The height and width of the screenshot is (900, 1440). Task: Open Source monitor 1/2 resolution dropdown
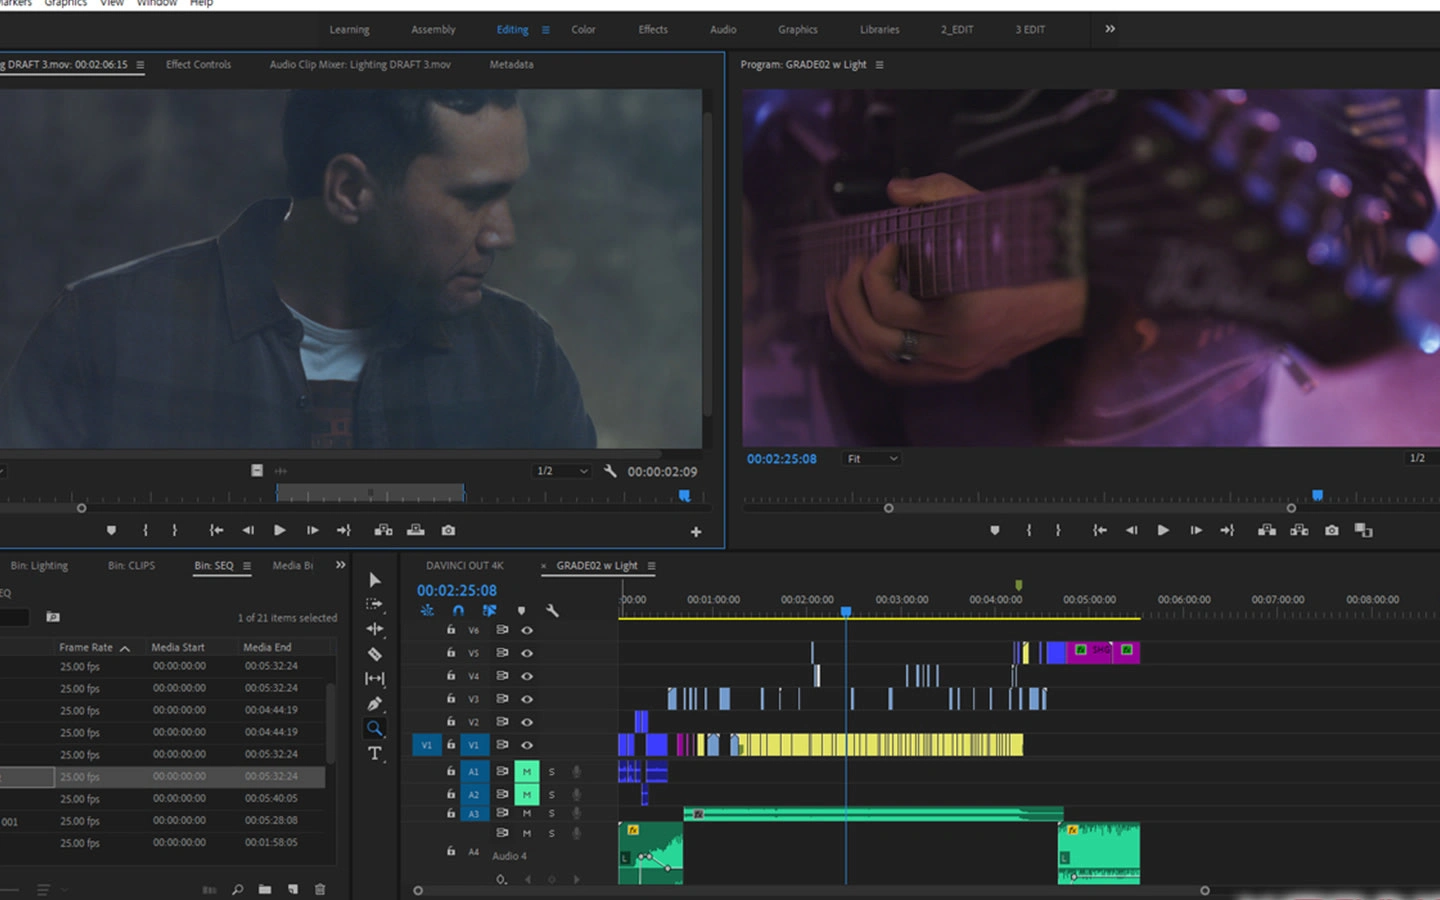[562, 471]
